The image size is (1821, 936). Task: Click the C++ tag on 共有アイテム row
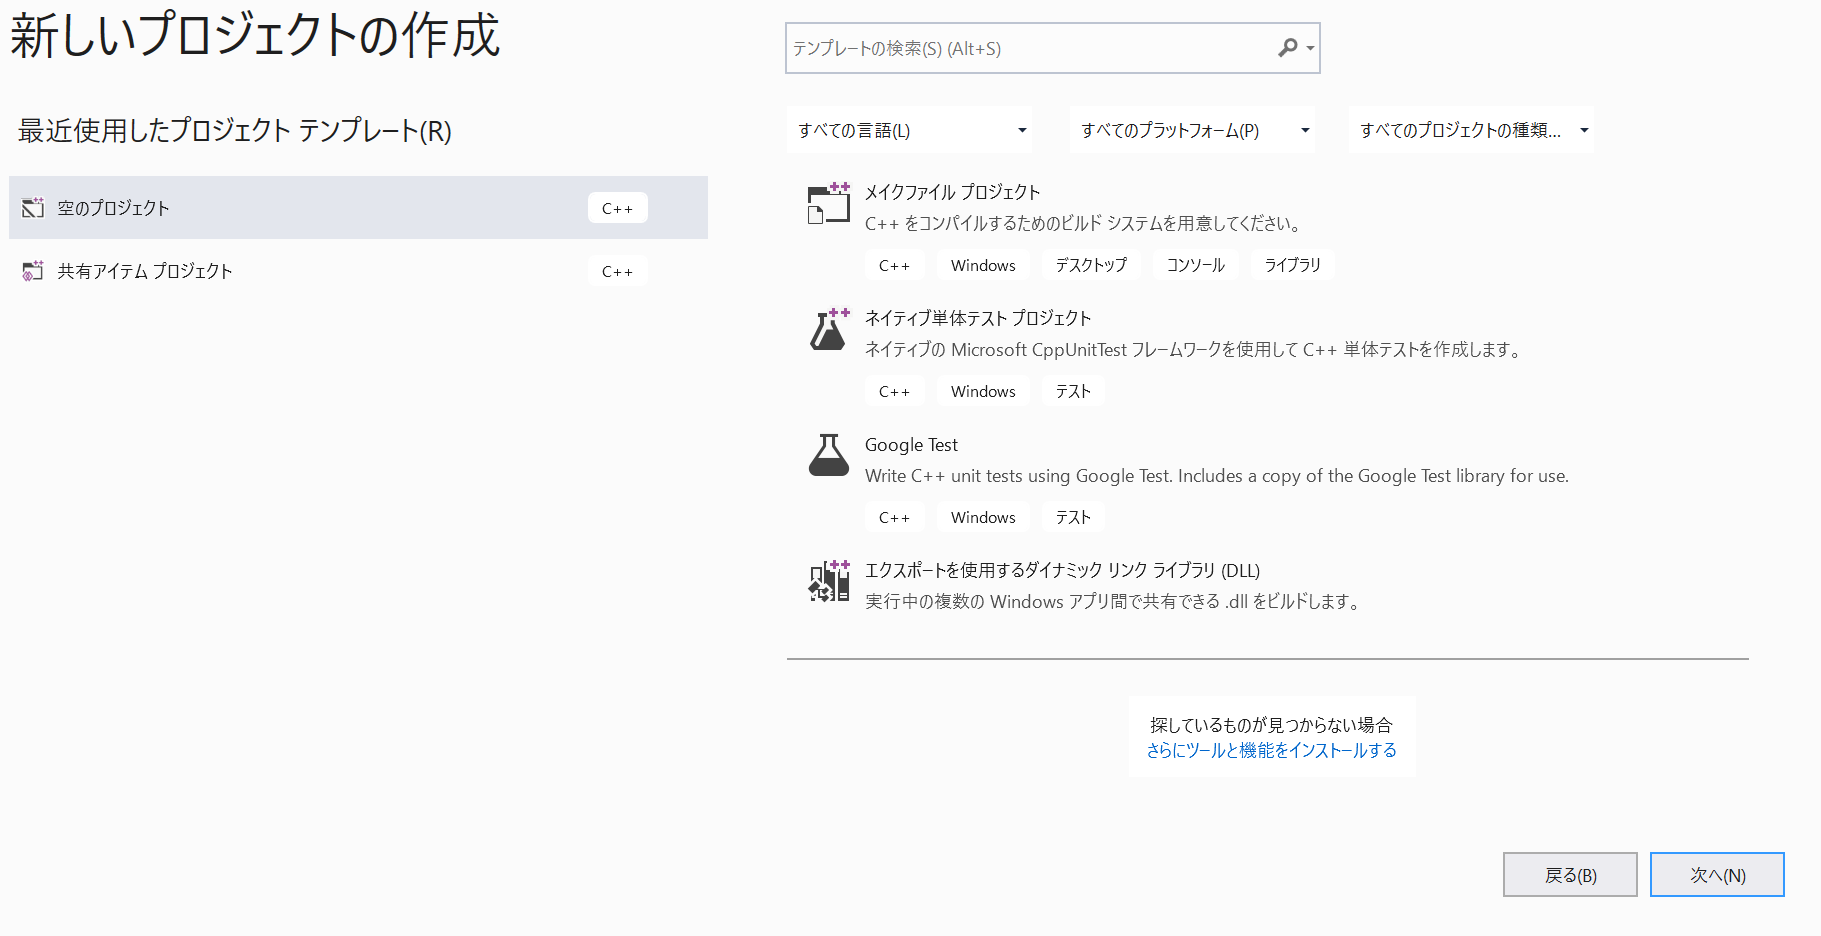(617, 271)
